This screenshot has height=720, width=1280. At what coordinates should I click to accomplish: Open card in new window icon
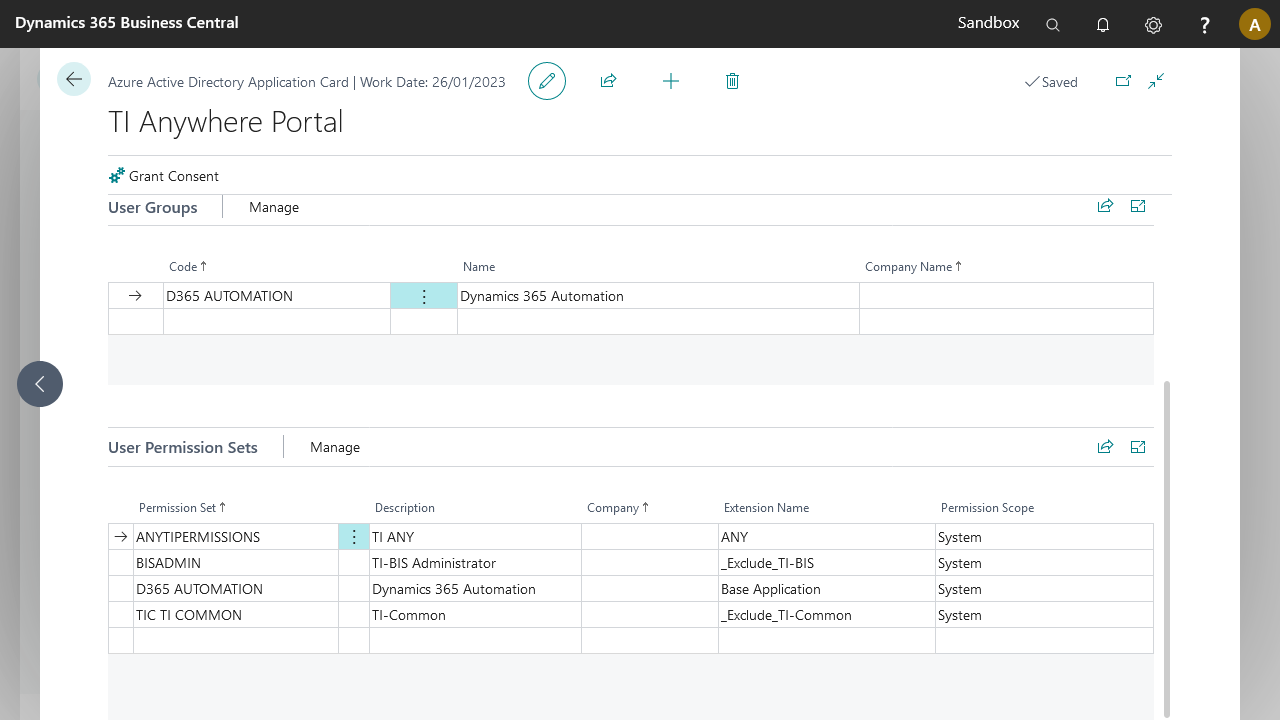click(1123, 81)
